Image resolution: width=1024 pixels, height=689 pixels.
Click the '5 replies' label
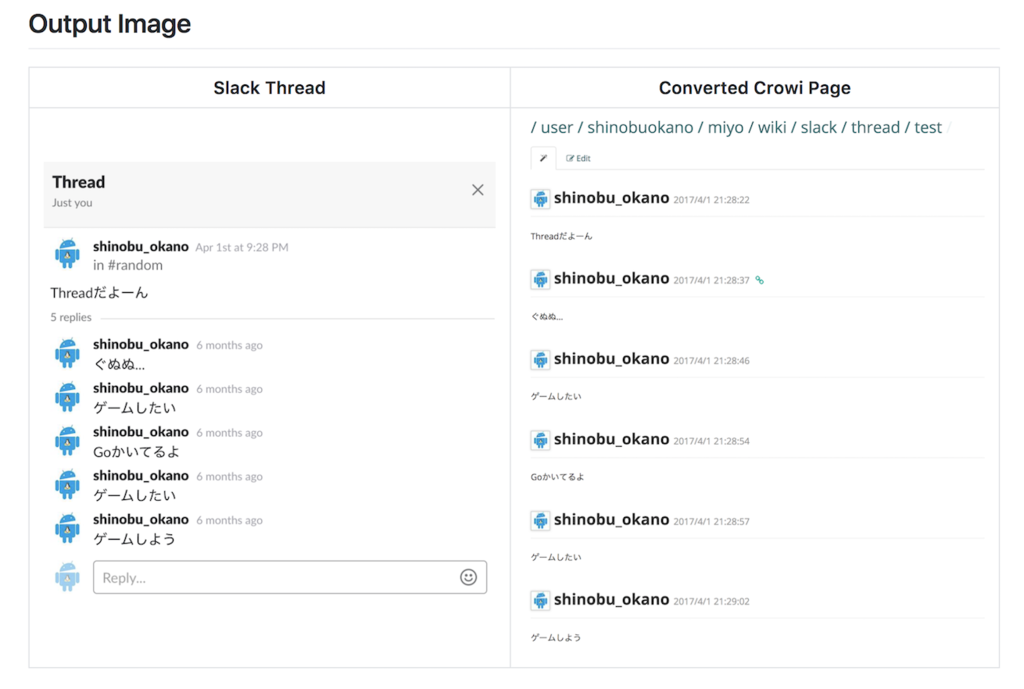click(71, 317)
